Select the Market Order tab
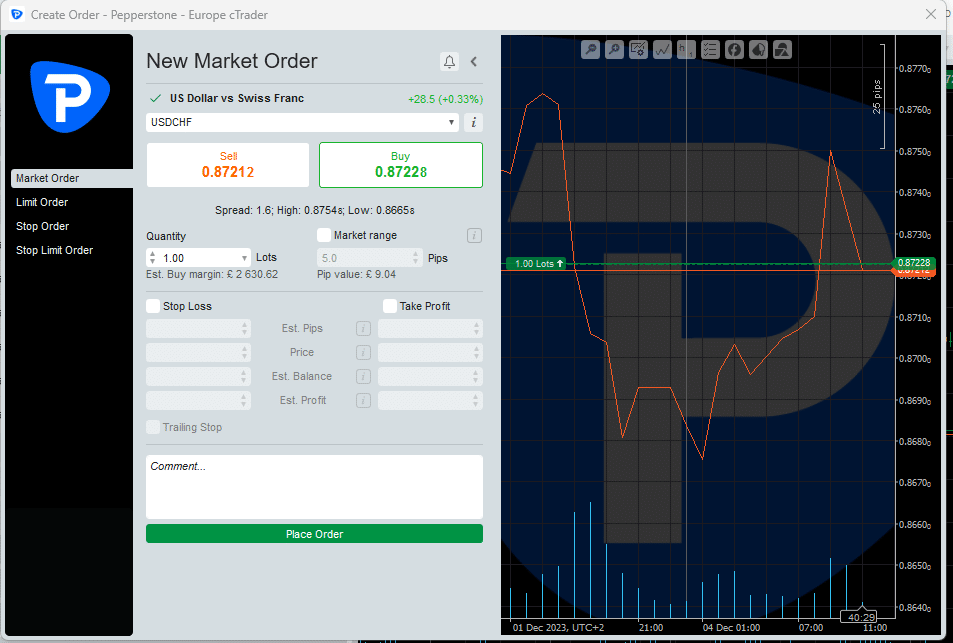This screenshot has height=643, width=953. pyautogui.click(x=72, y=178)
